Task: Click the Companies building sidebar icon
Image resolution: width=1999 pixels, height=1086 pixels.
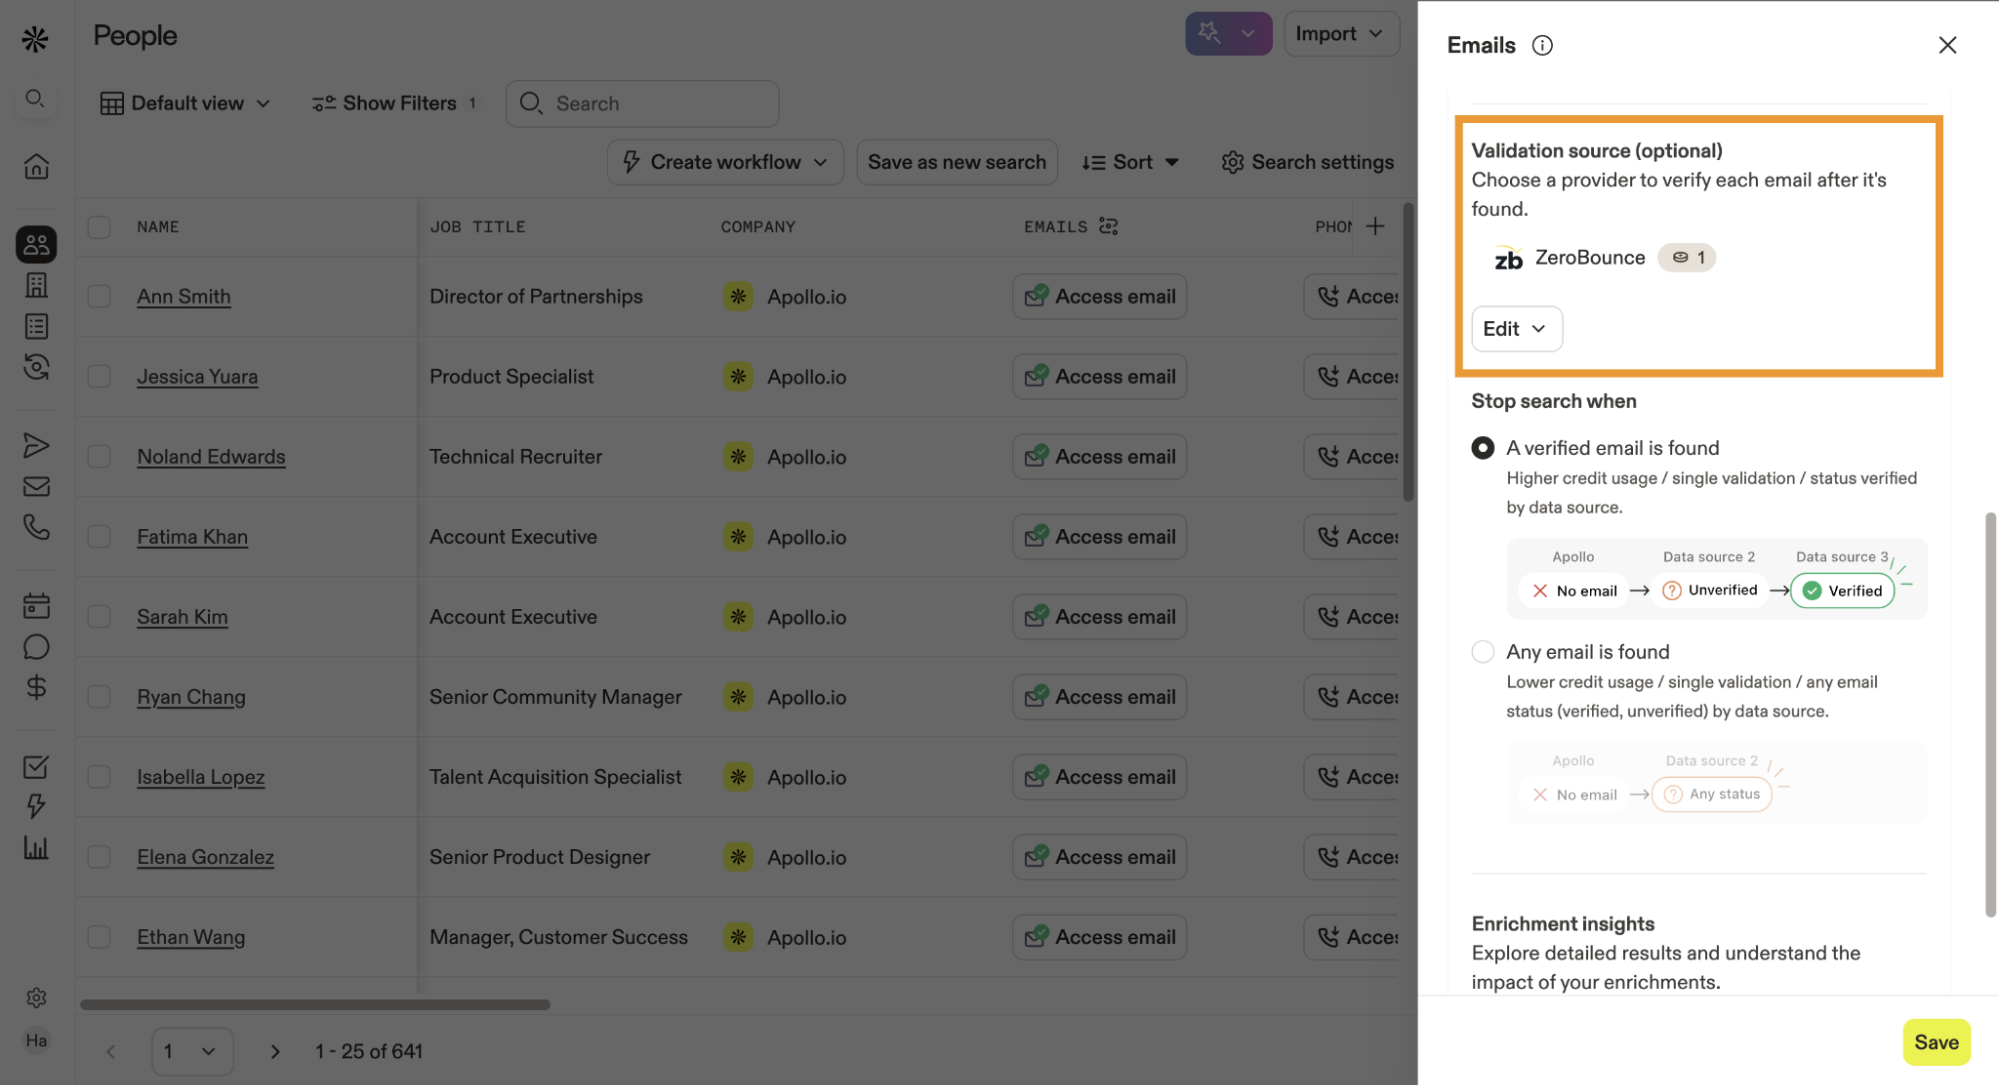Action: pos(36,285)
